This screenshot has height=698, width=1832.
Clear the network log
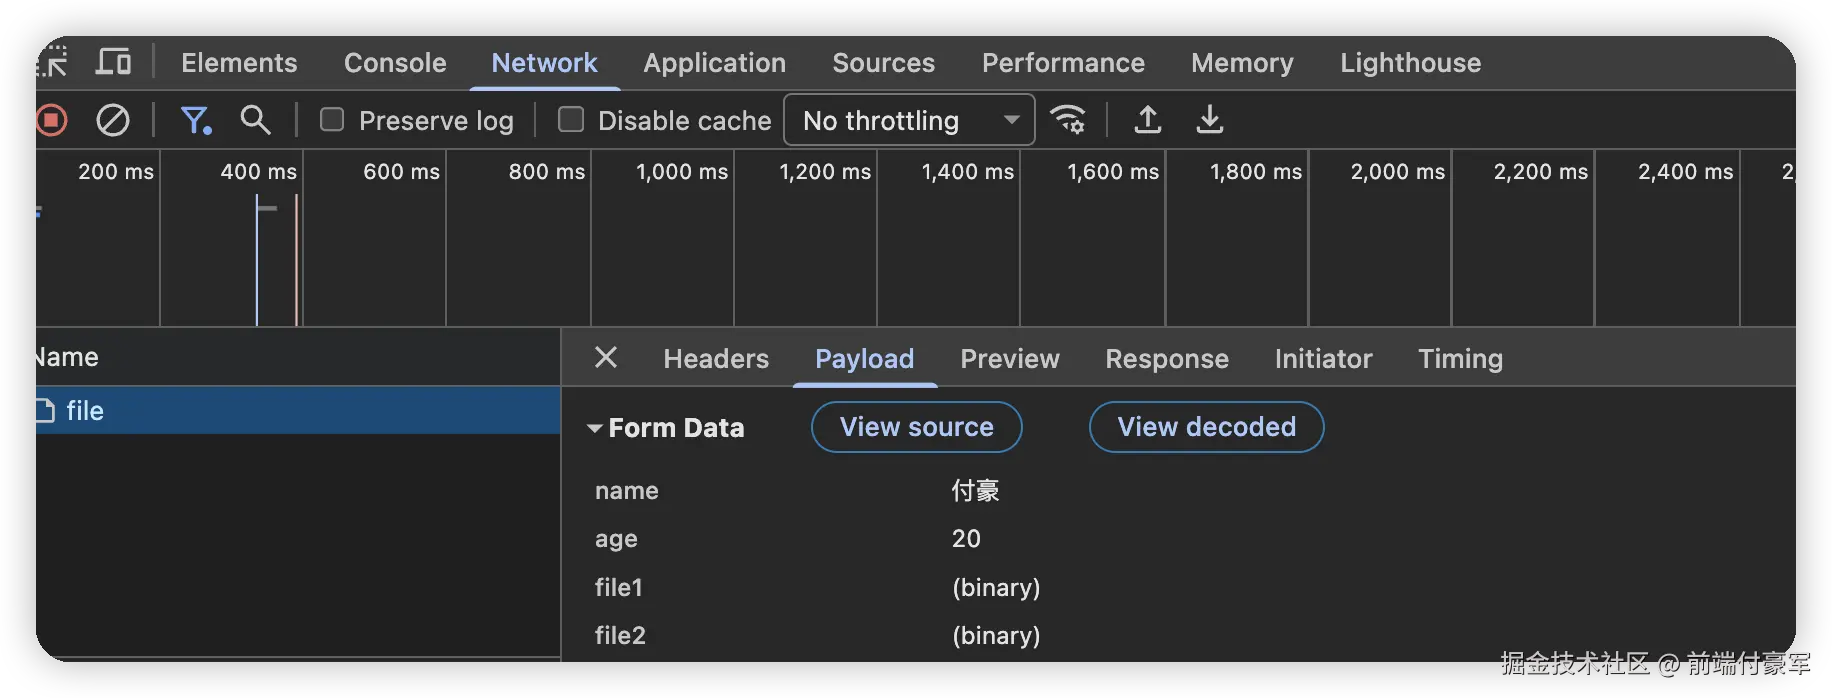112,121
